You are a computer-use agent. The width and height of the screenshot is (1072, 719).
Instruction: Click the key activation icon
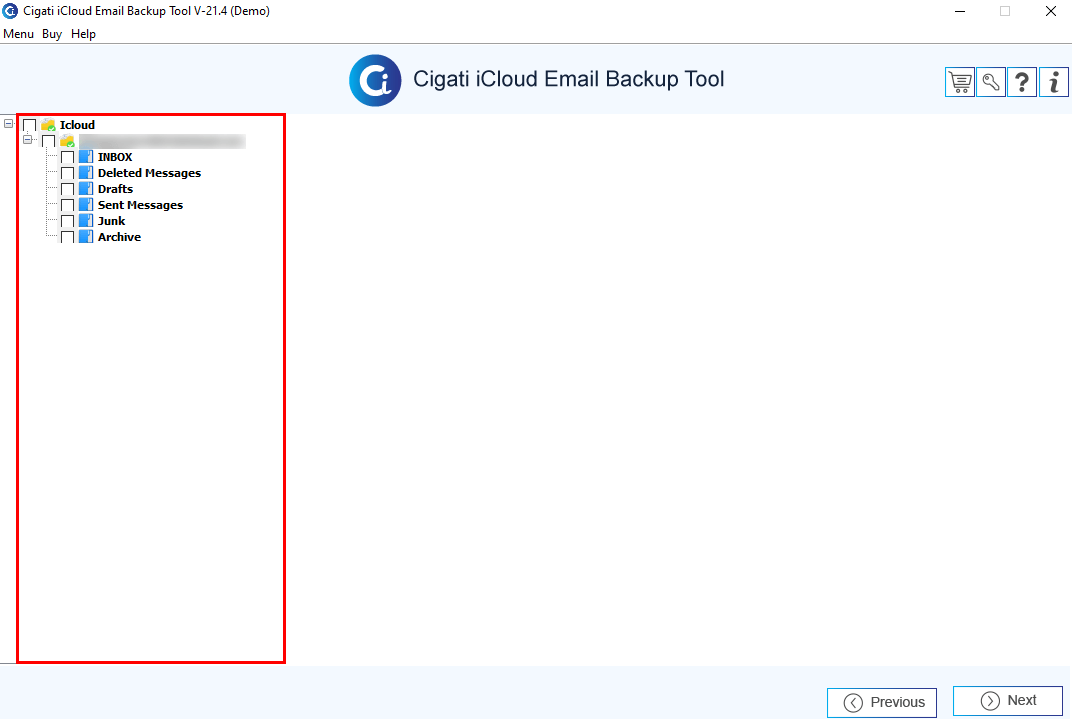click(991, 82)
